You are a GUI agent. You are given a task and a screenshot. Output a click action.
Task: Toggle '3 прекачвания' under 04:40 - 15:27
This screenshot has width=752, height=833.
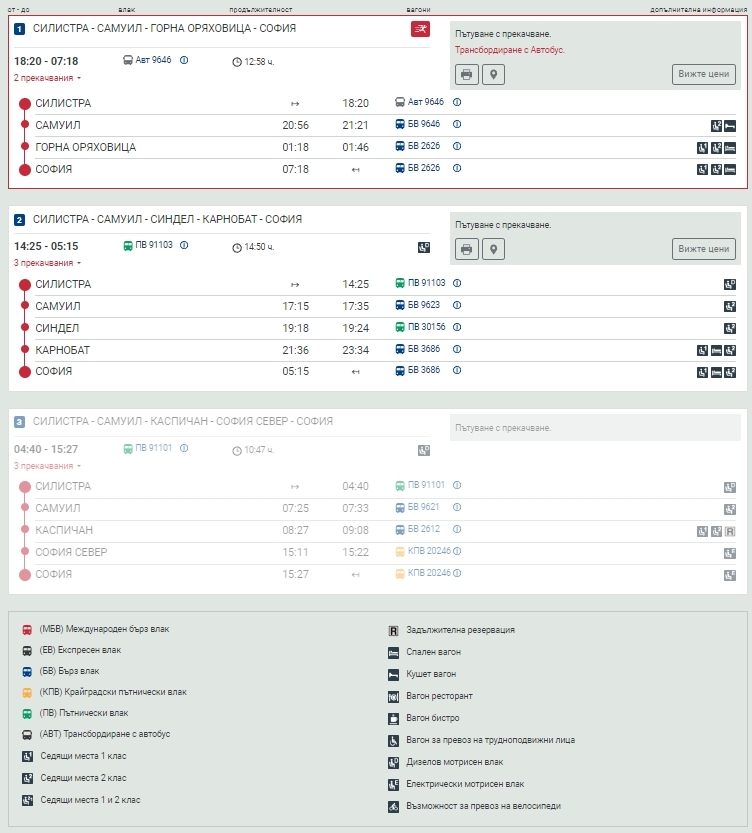47,466
